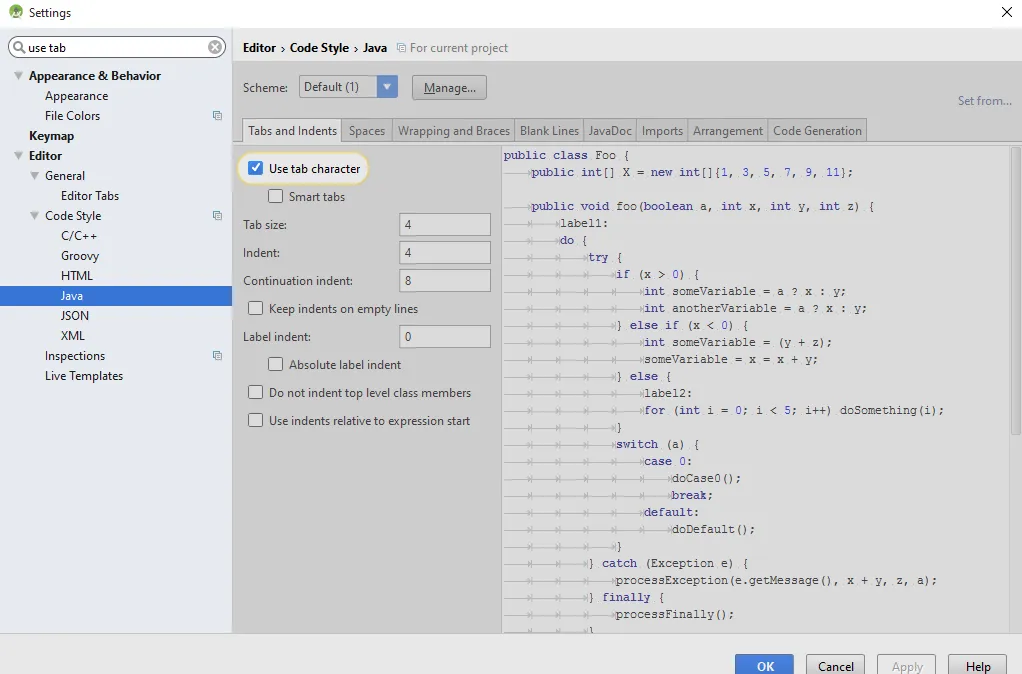Select C/C++ code style
This screenshot has width=1022, height=674.
click(x=79, y=235)
